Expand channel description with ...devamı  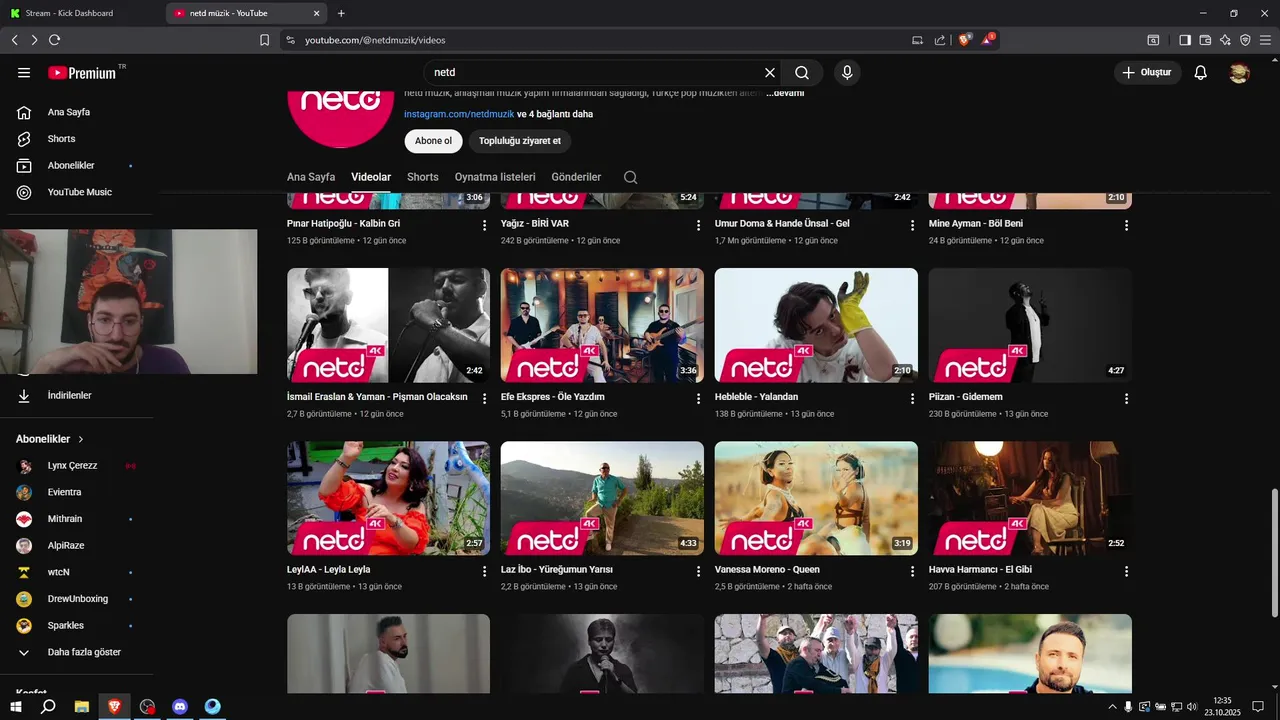point(785,93)
